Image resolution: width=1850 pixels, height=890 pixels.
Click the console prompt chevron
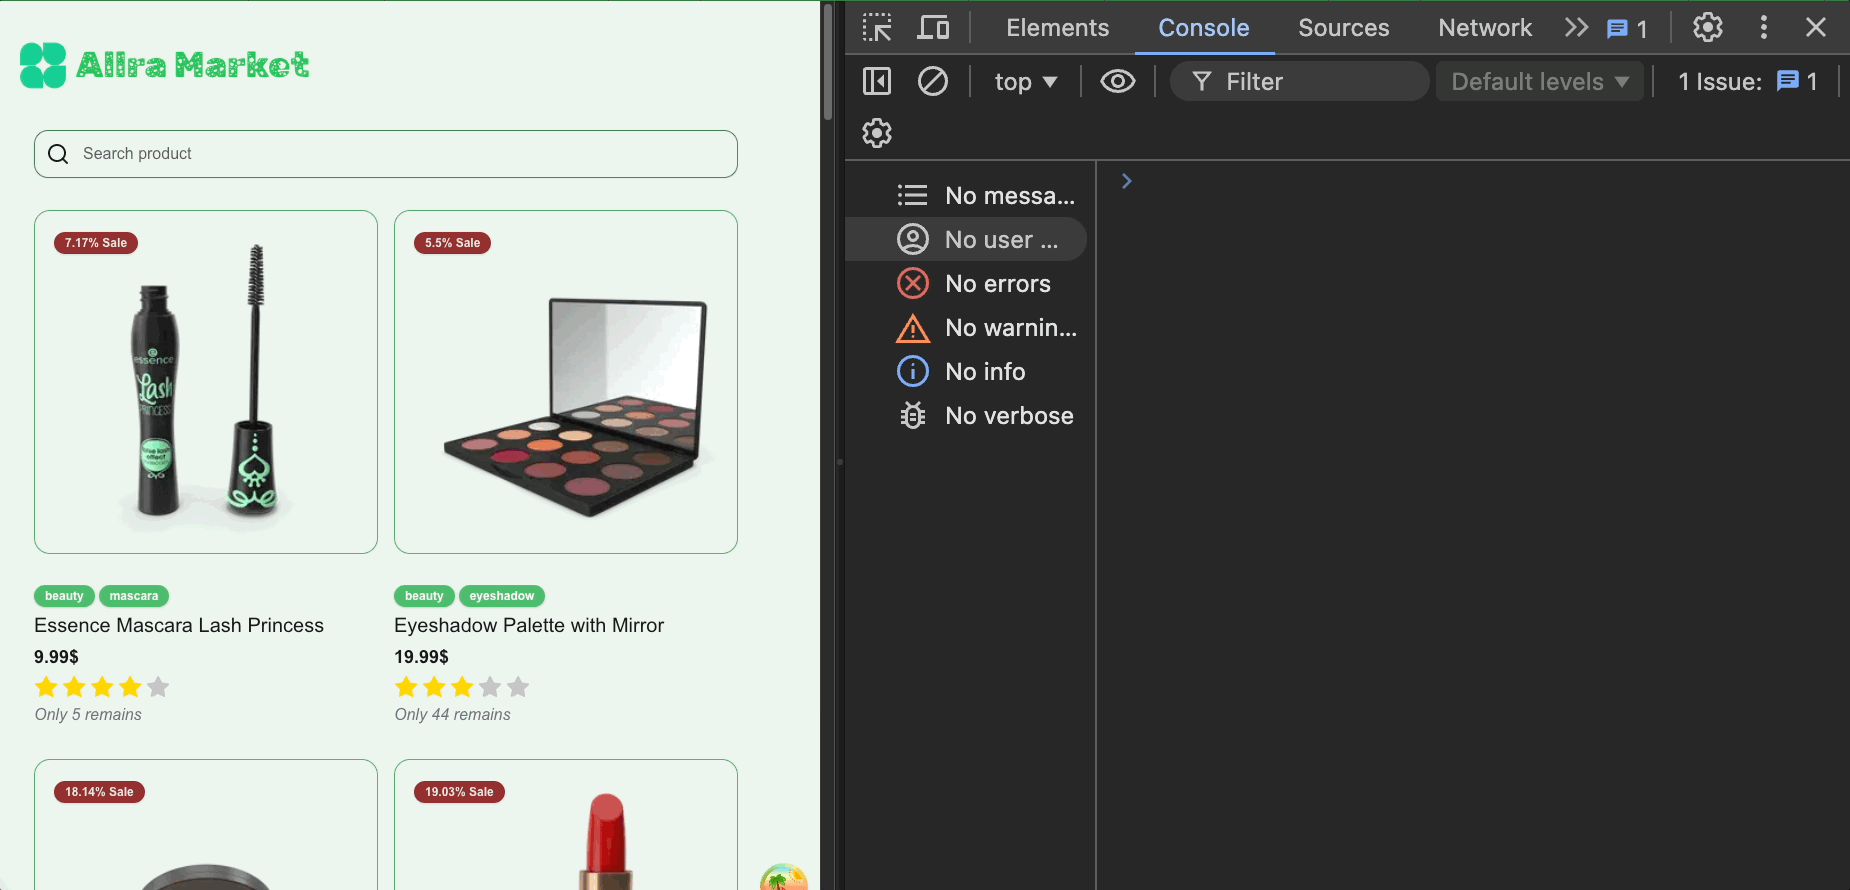[1127, 181]
